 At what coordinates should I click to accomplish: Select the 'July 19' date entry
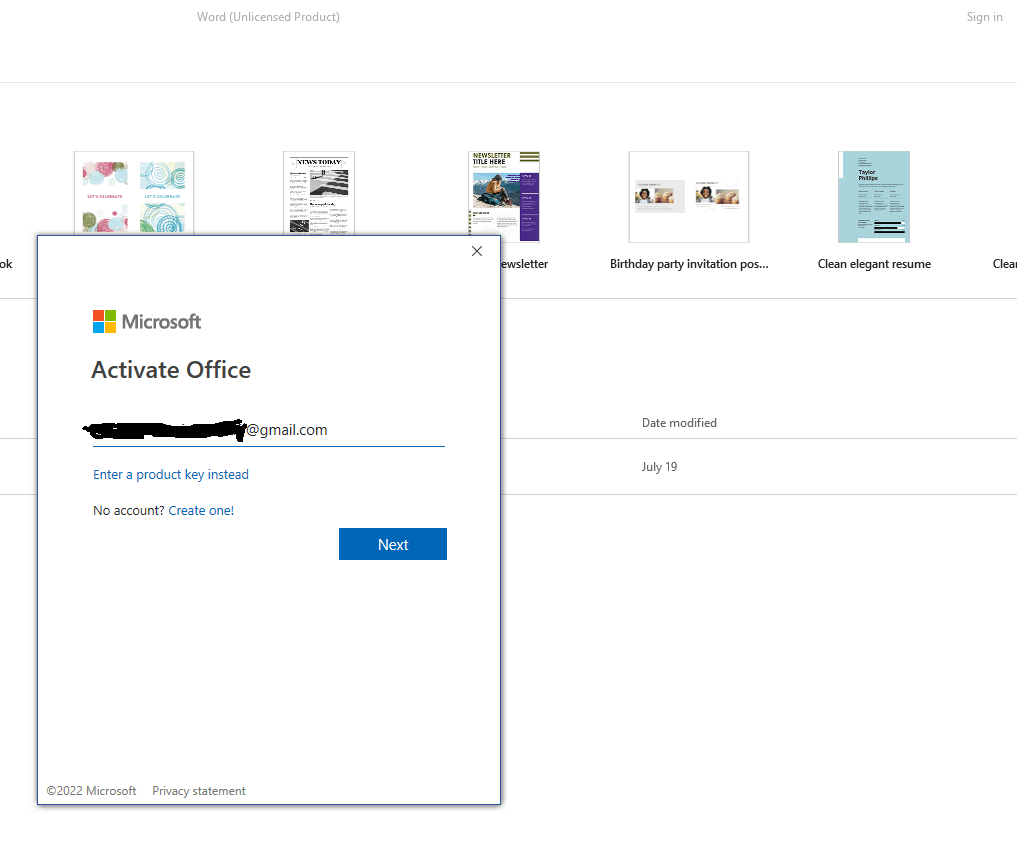tap(659, 467)
